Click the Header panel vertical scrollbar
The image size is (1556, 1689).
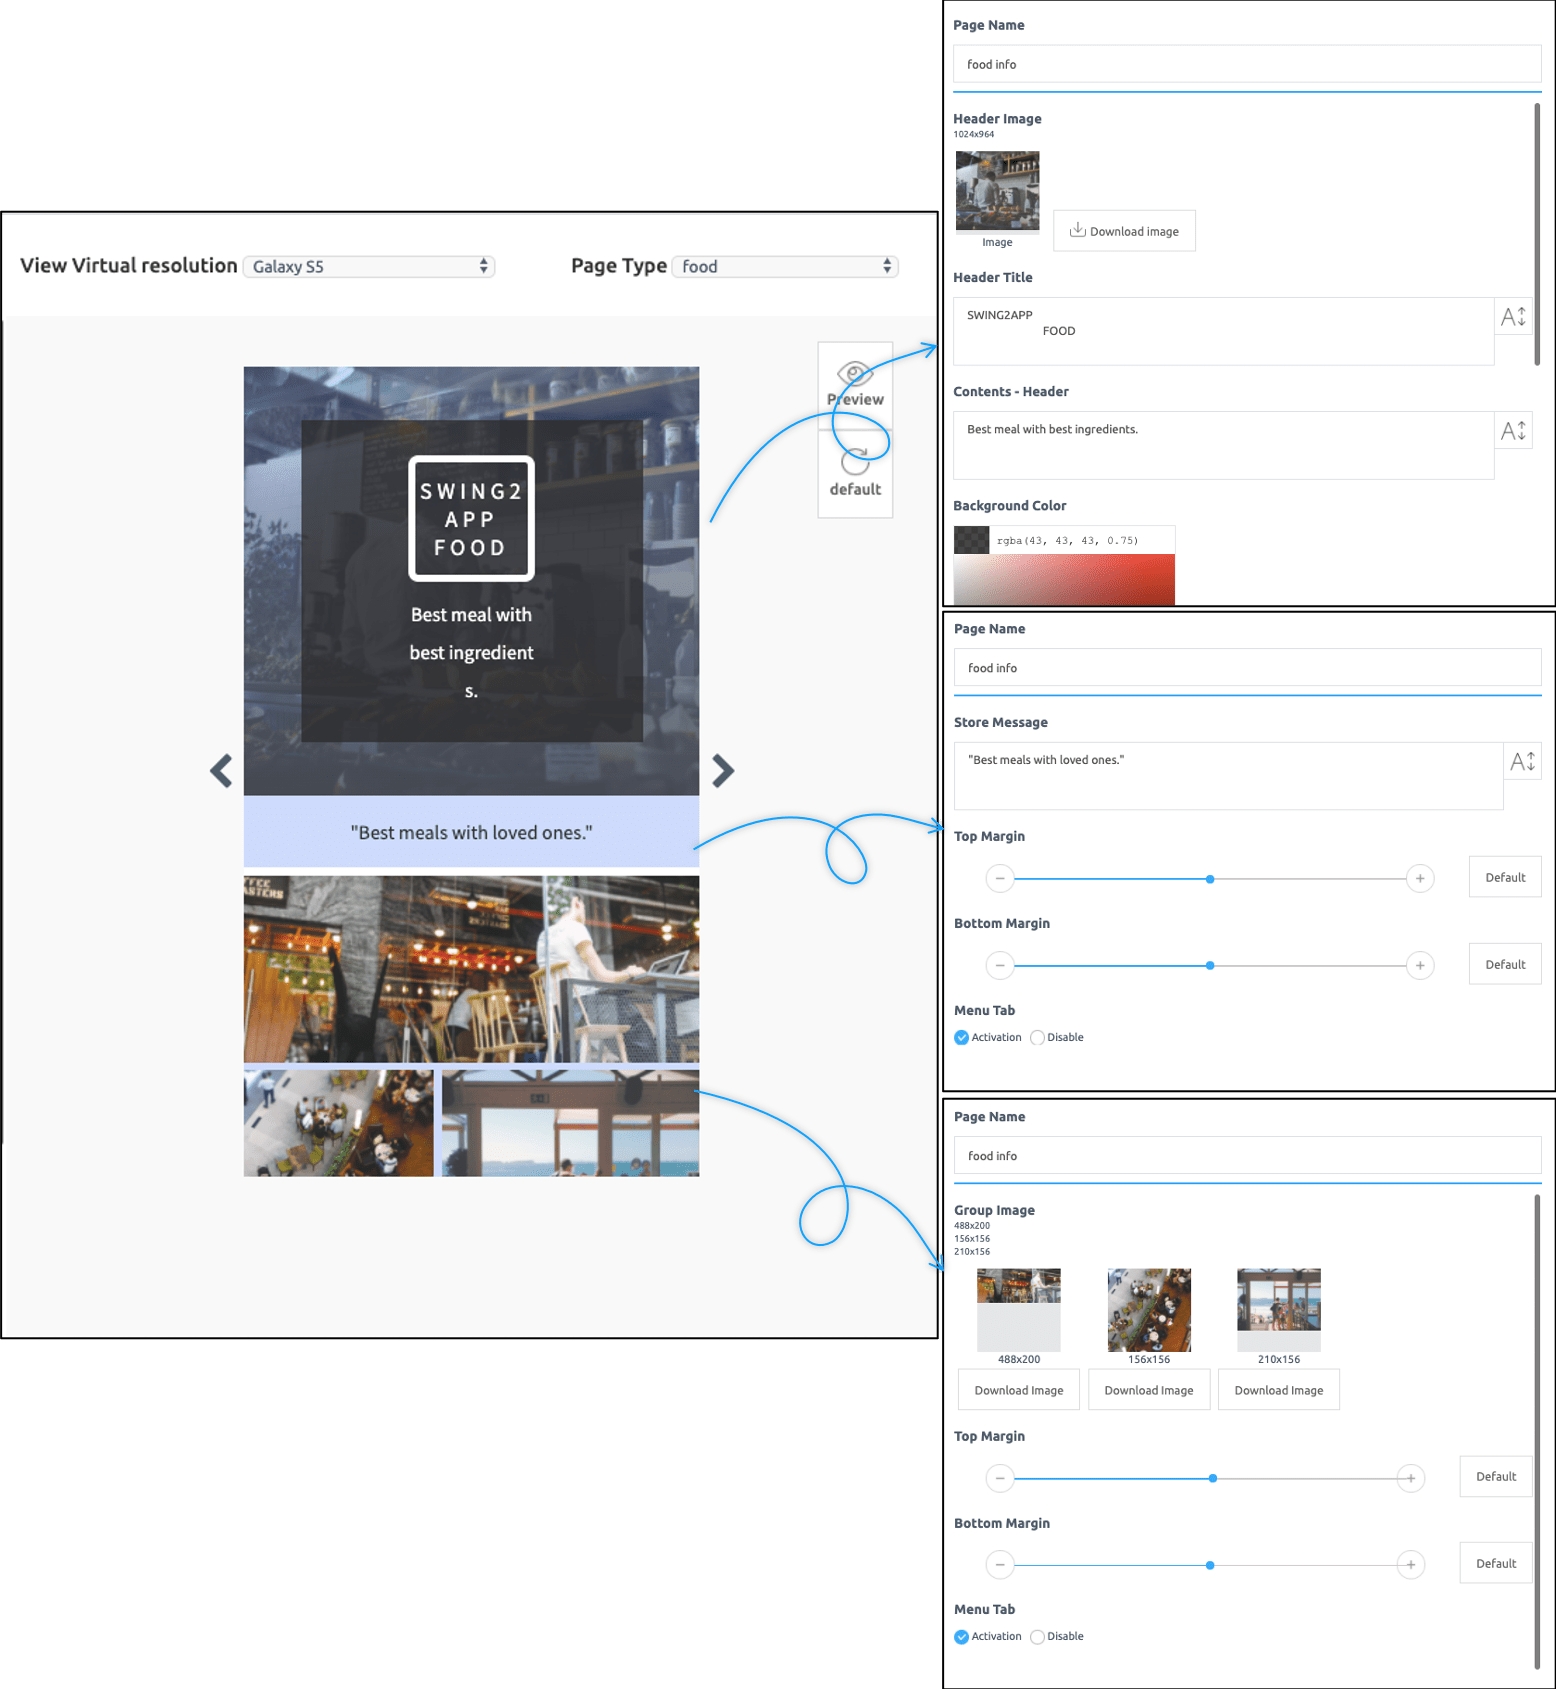(1537, 234)
